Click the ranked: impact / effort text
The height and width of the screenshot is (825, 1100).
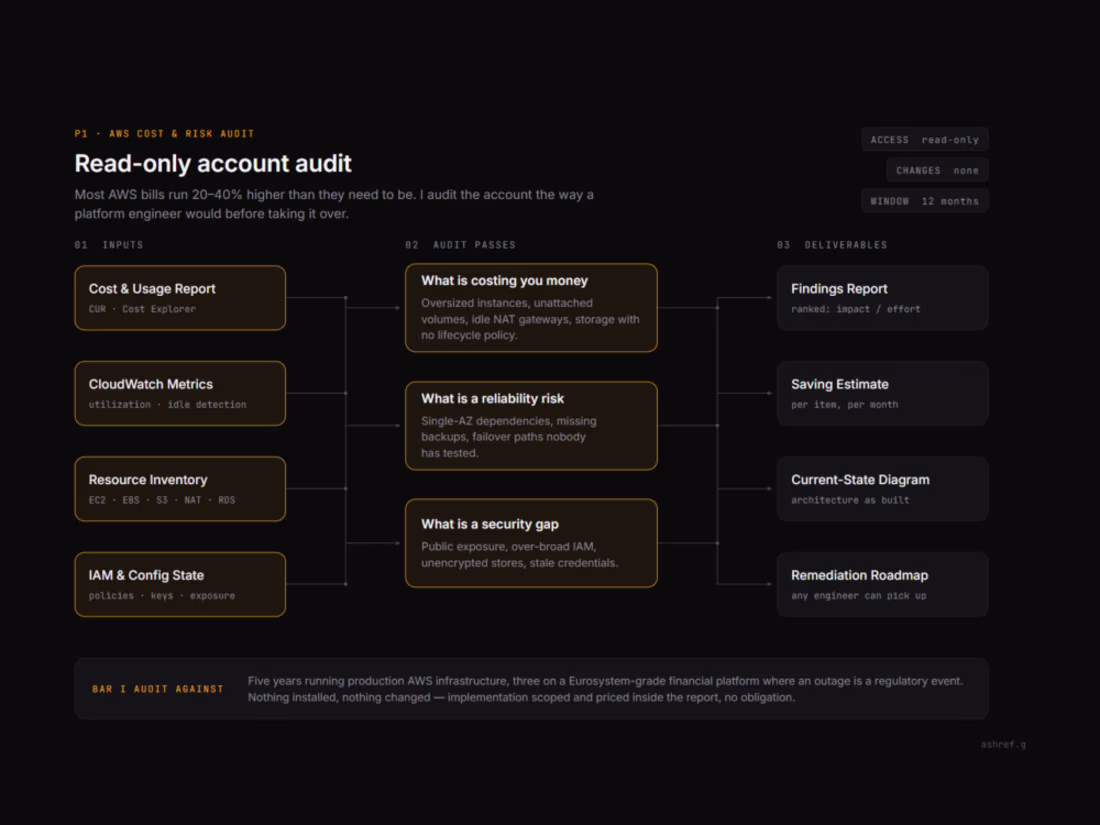855,309
